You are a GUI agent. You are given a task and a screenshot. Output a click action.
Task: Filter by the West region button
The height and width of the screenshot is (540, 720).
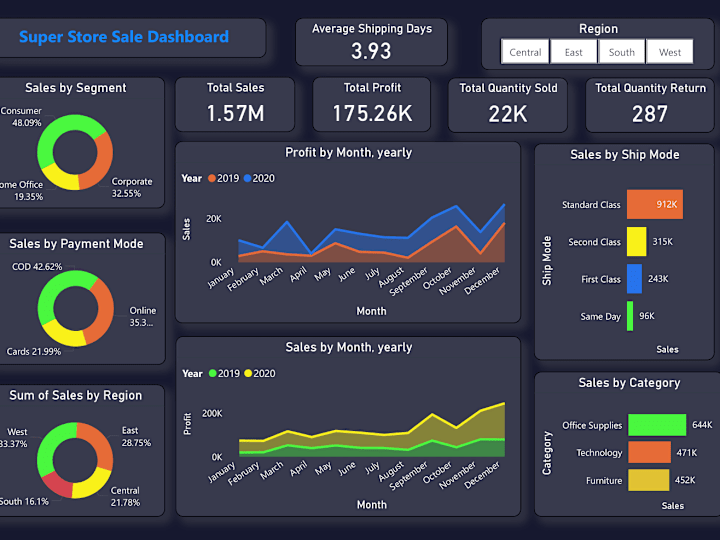coord(669,52)
